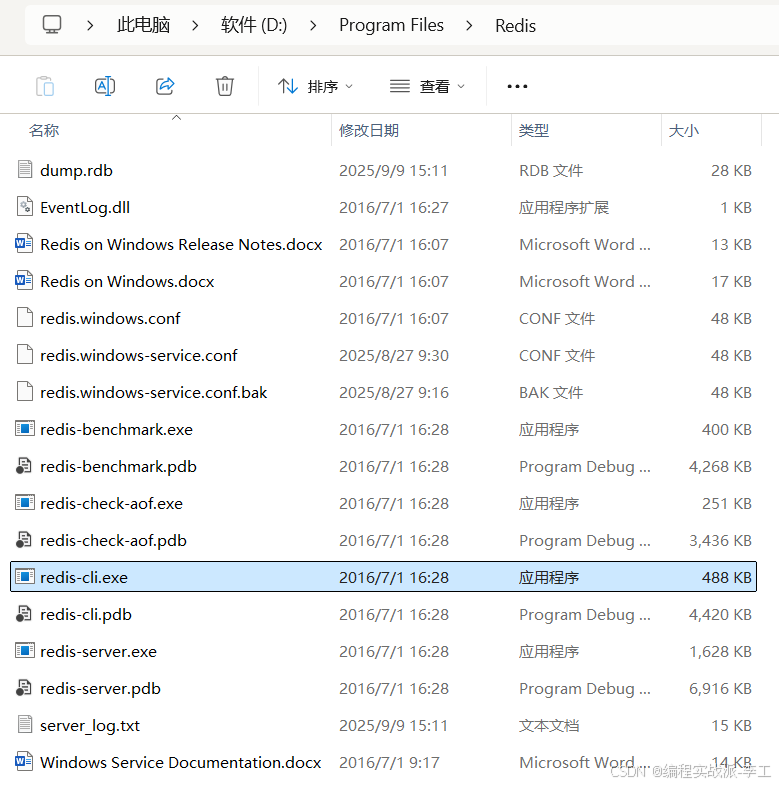This screenshot has height=785, width=779.
Task: Sort by 大小 column header
Action: click(683, 131)
